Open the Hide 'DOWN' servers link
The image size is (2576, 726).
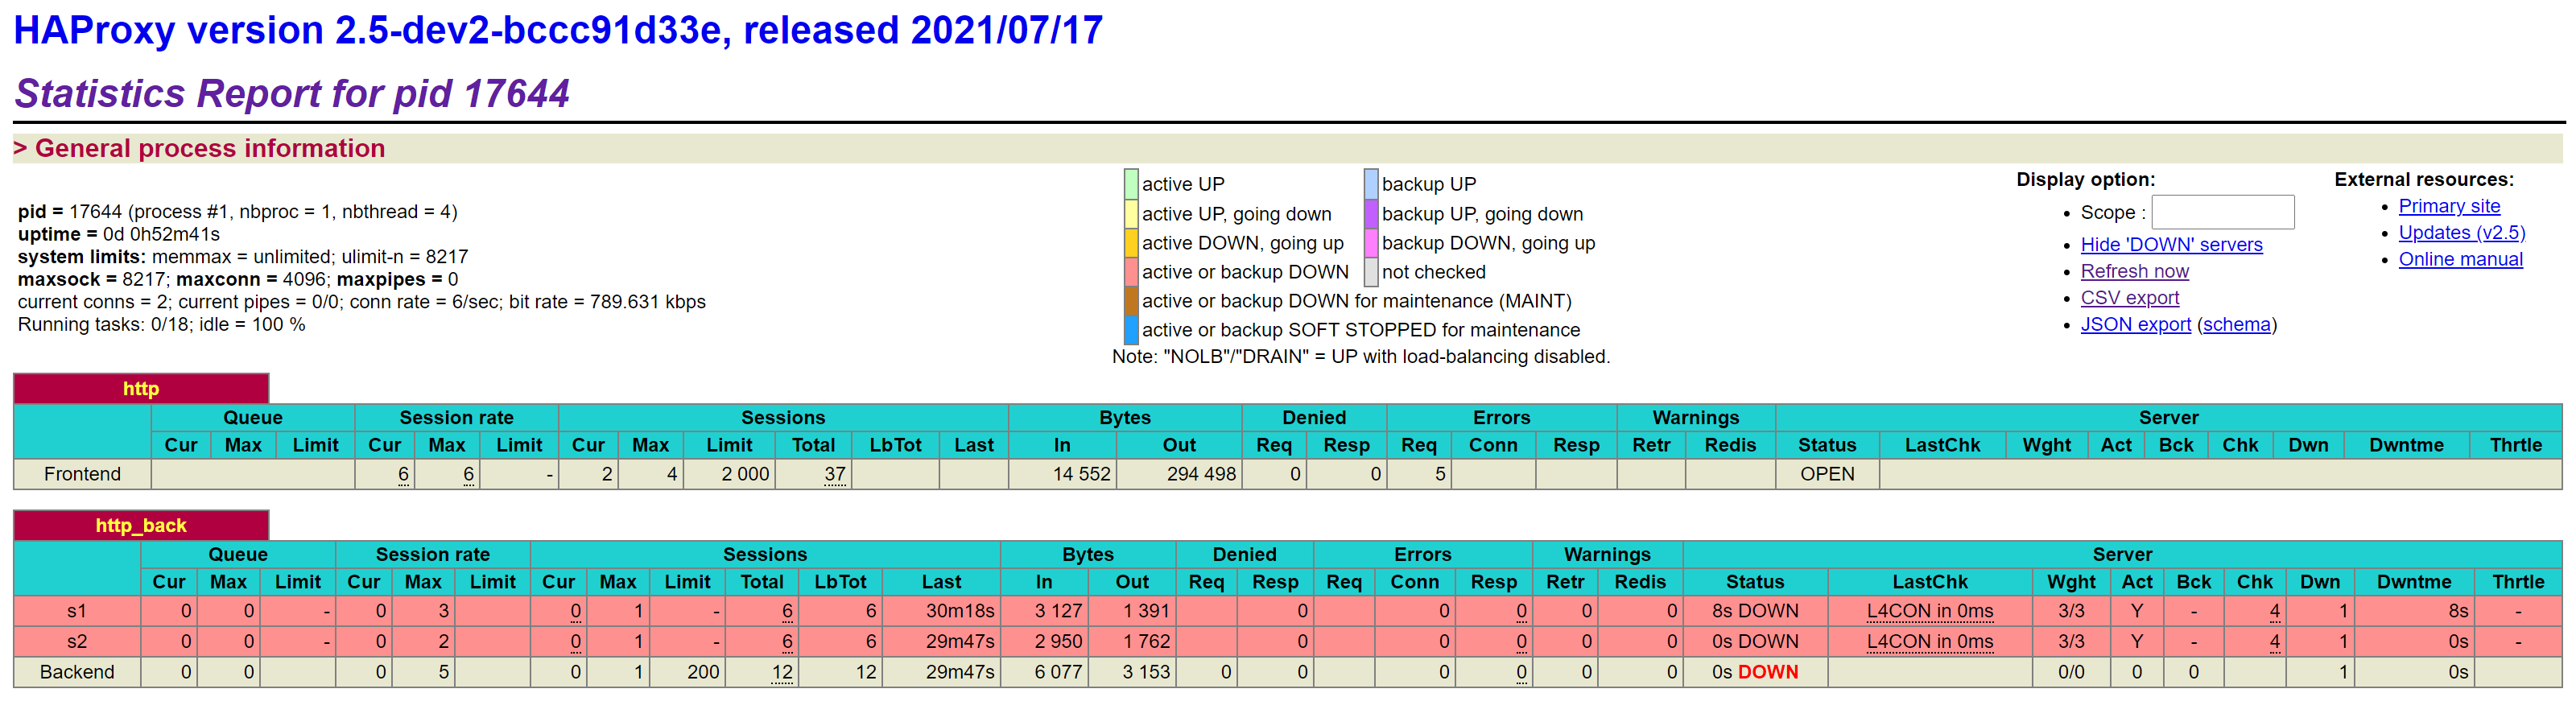tap(2171, 244)
